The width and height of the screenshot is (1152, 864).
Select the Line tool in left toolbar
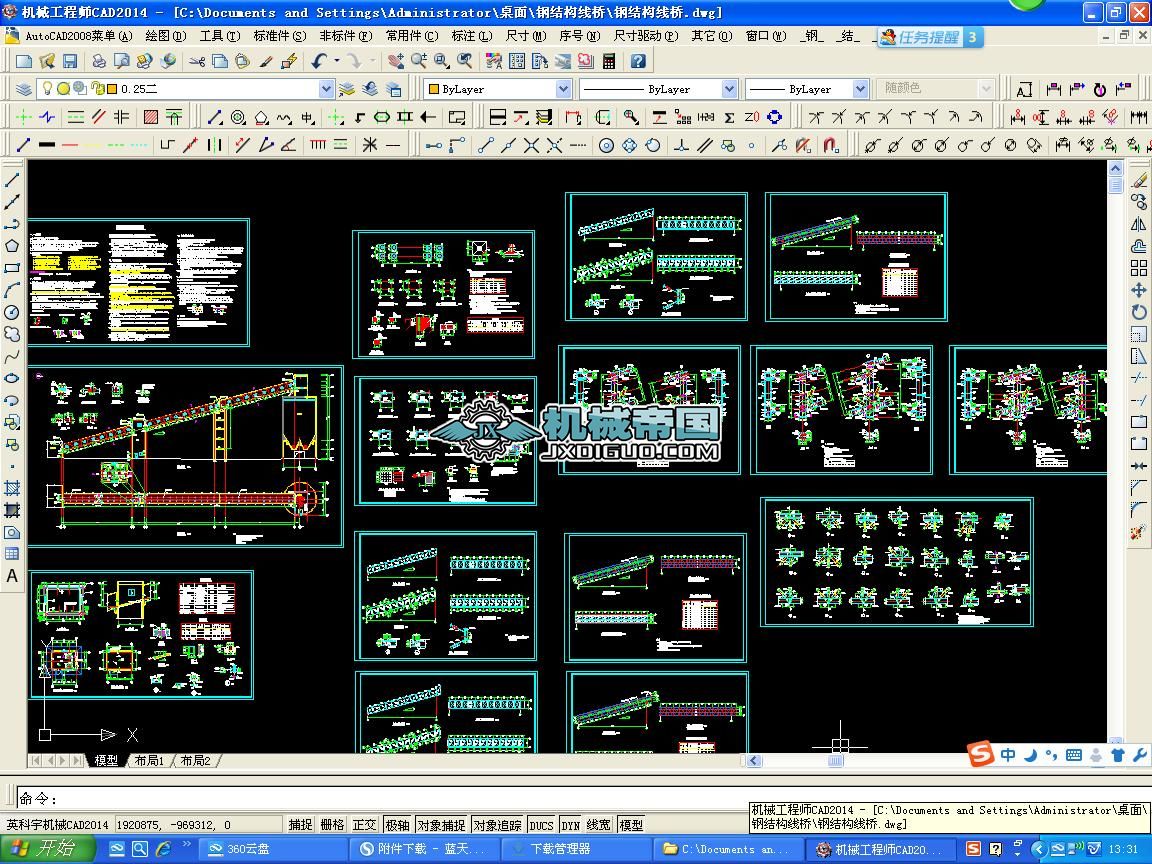12,179
